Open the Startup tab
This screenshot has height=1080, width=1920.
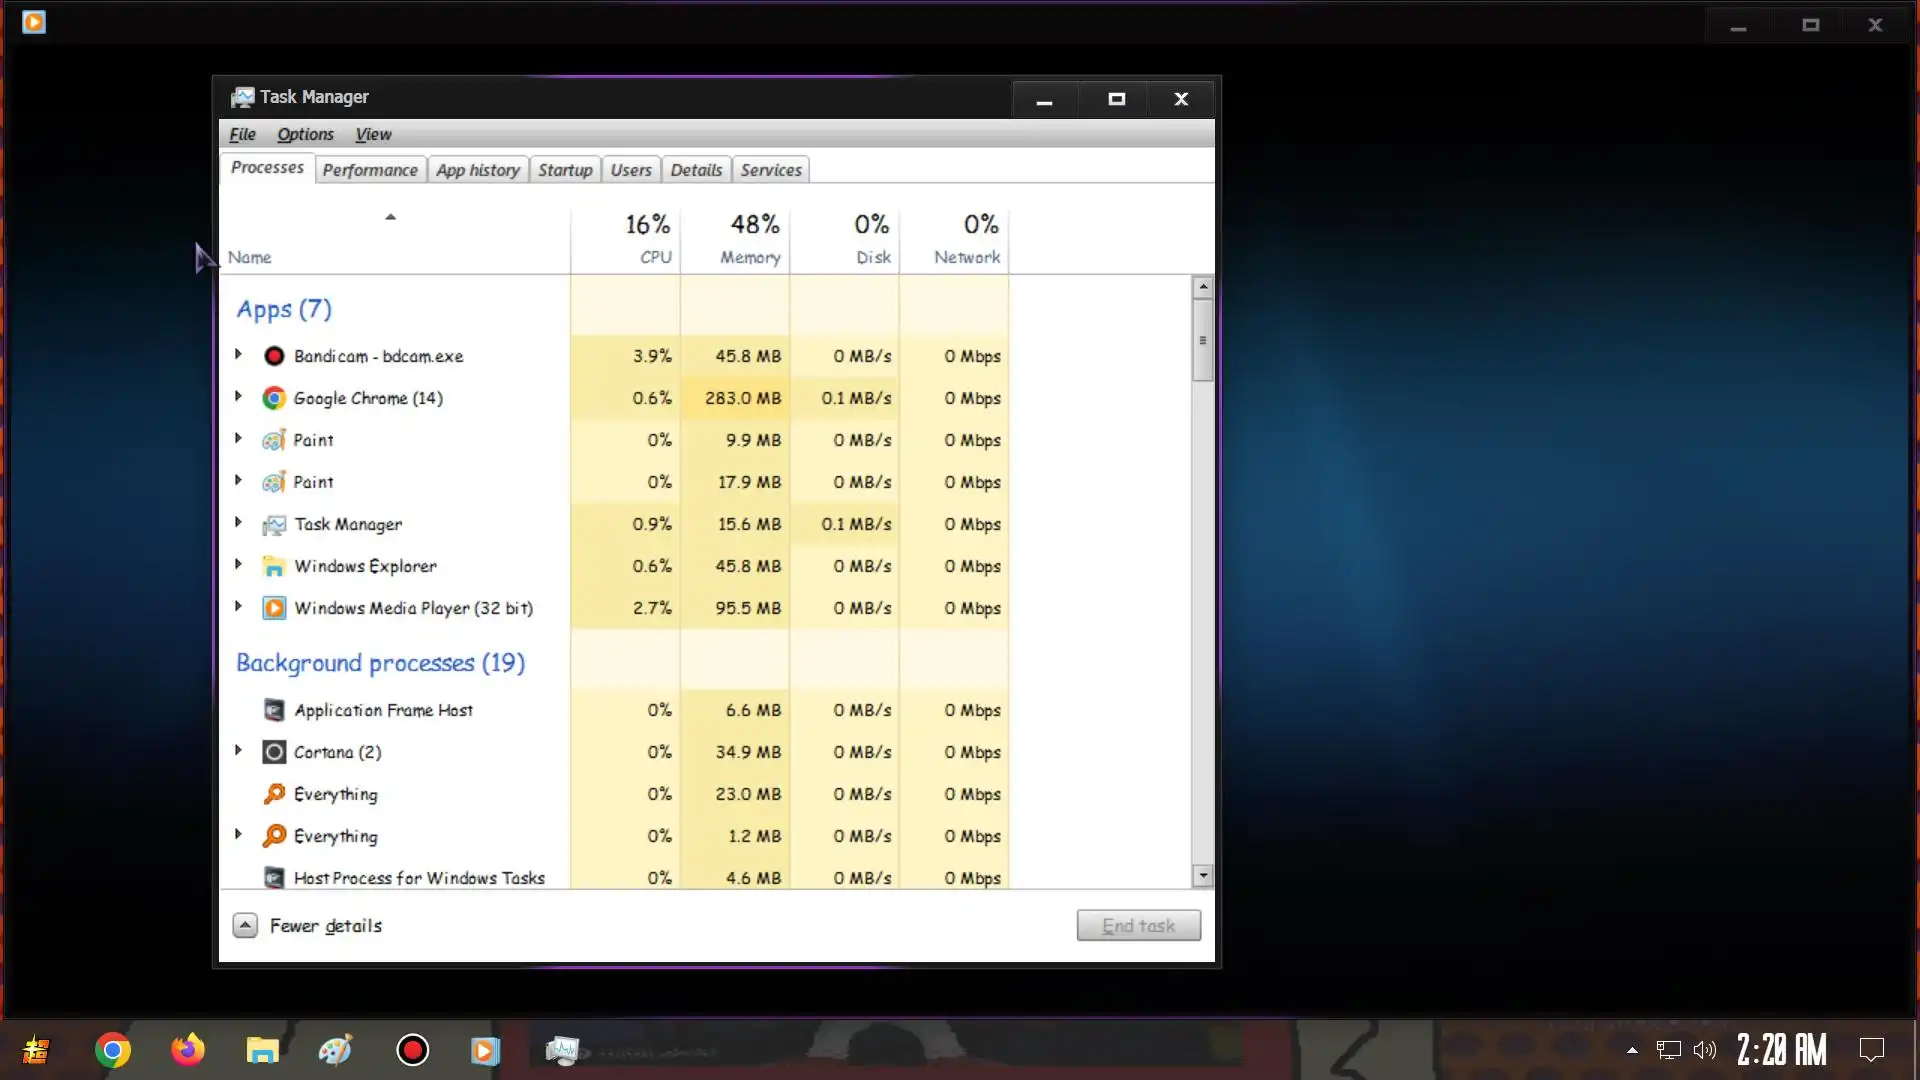[x=565, y=170]
